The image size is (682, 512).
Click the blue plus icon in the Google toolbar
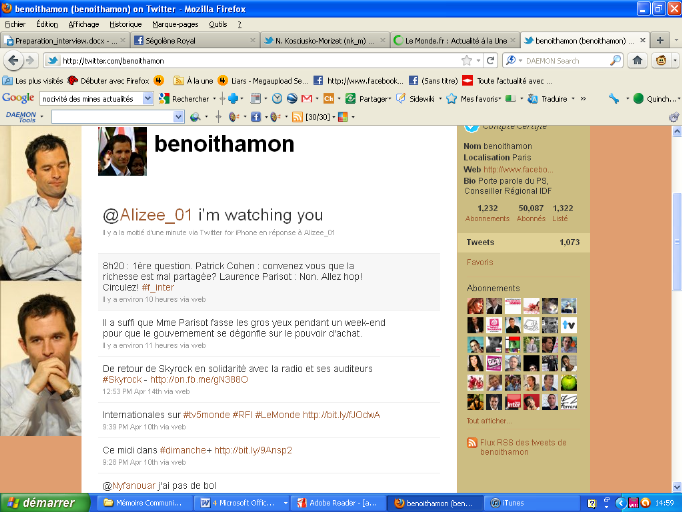coord(233,99)
